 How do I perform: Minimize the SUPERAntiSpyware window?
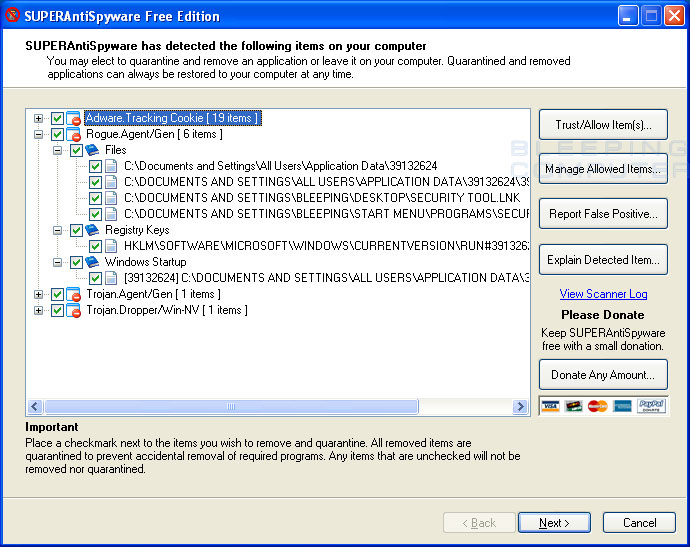(x=628, y=16)
